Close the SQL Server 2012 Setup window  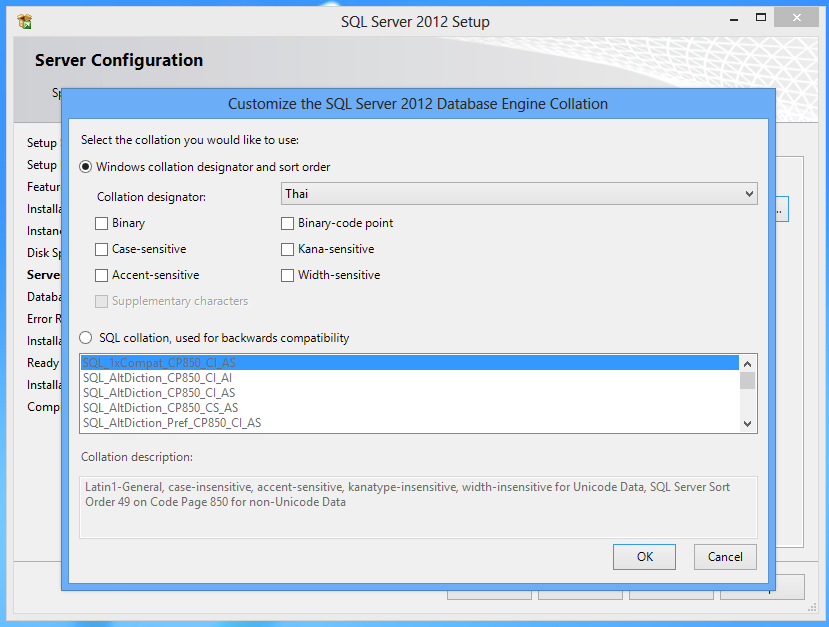pos(796,17)
